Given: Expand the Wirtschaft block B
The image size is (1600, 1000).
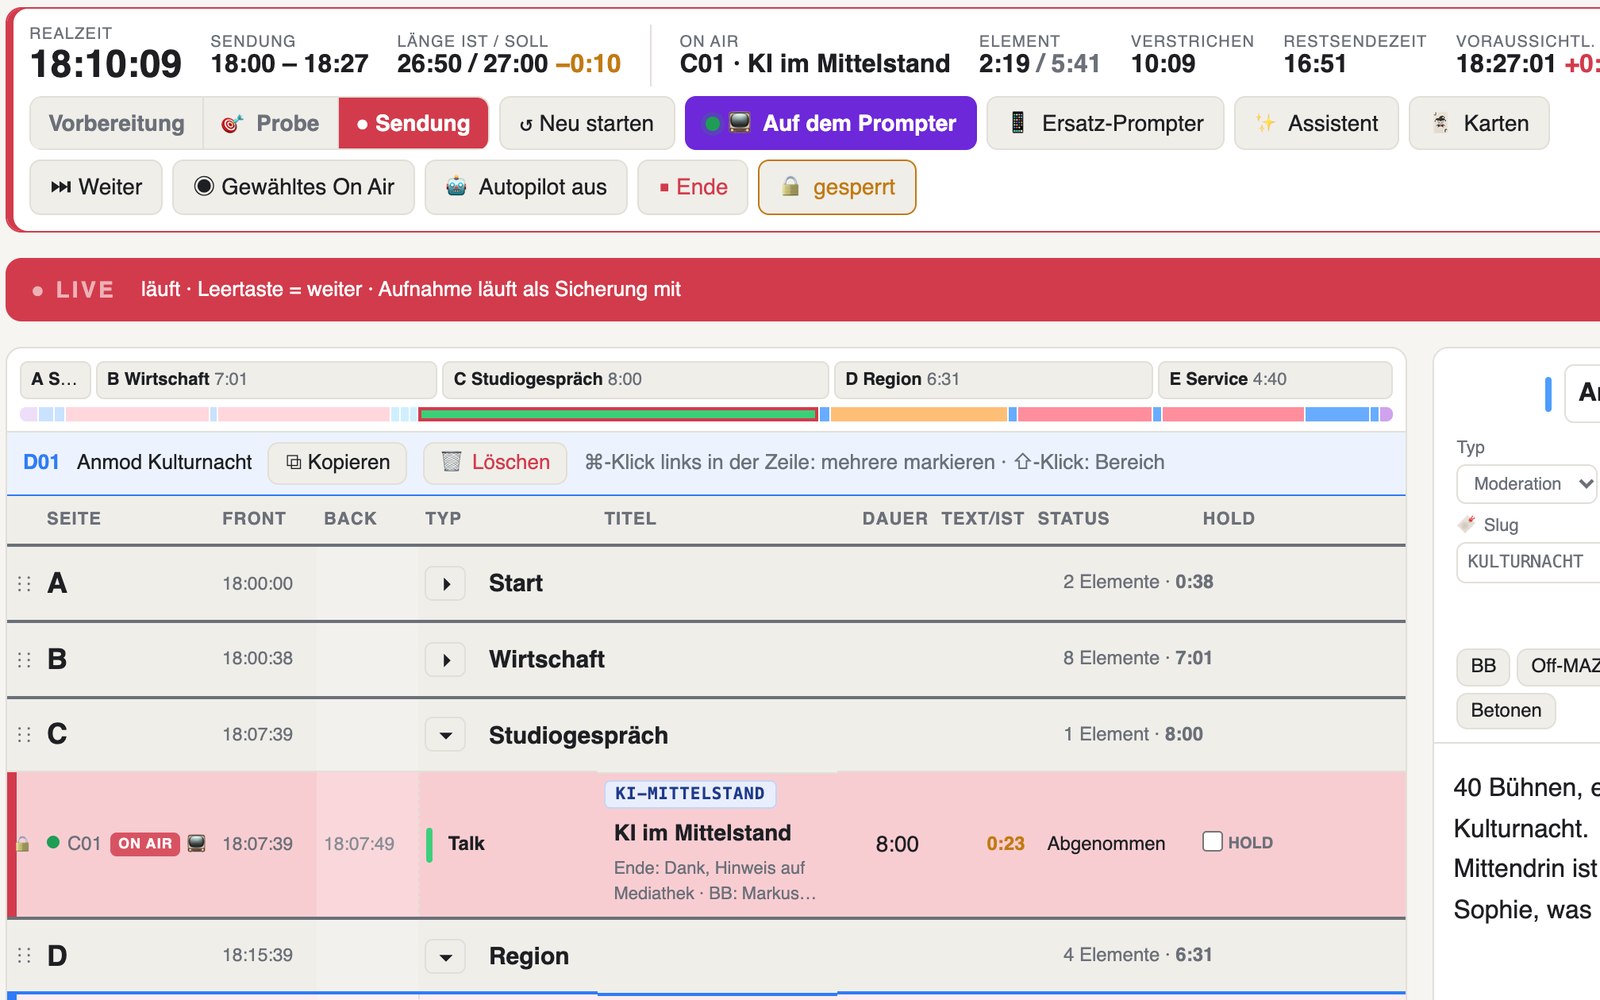Looking at the screenshot, I should pyautogui.click(x=446, y=659).
